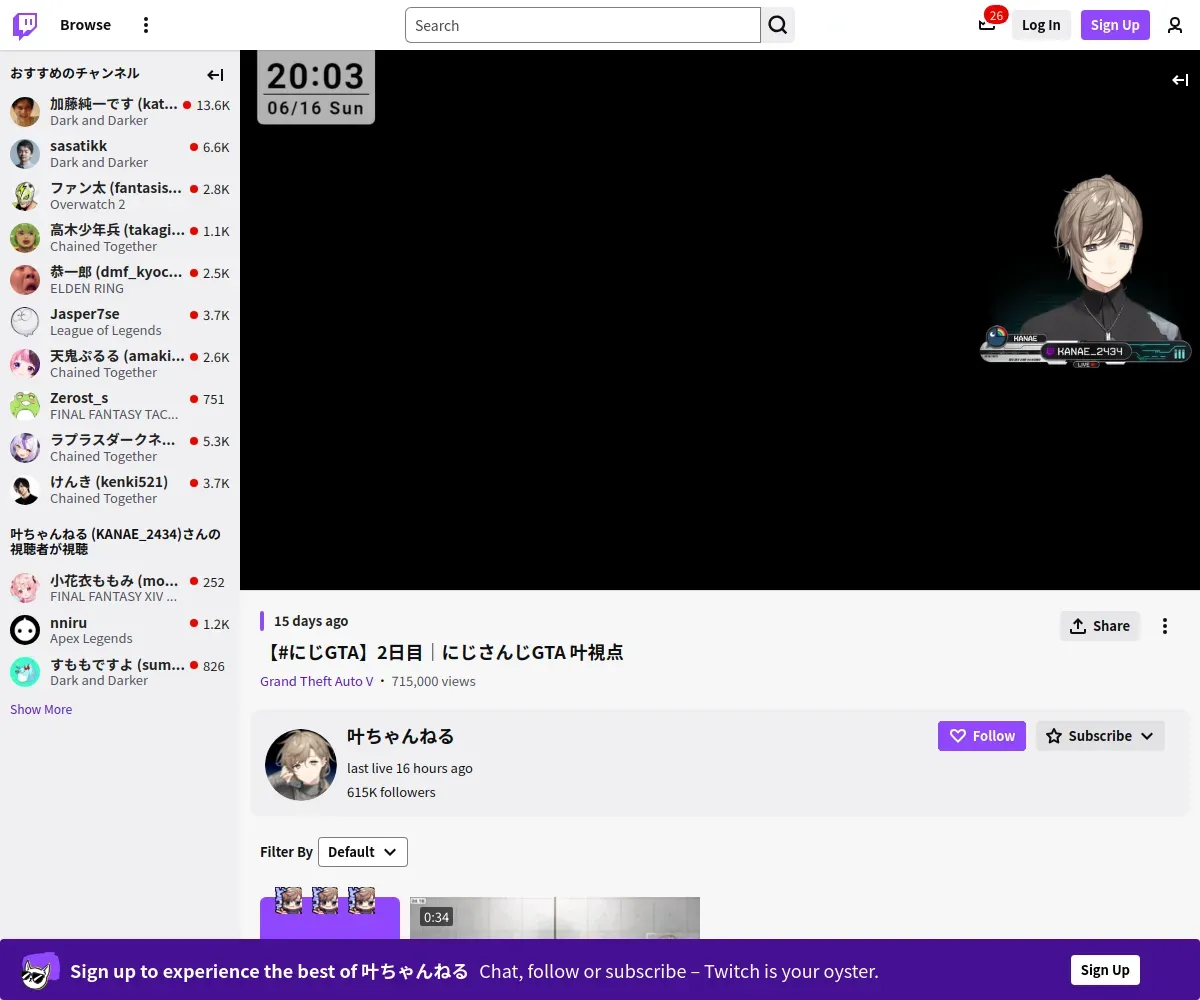Open sasatikk Dark and Darker stream
This screenshot has height=1000, width=1200.
coord(120,154)
